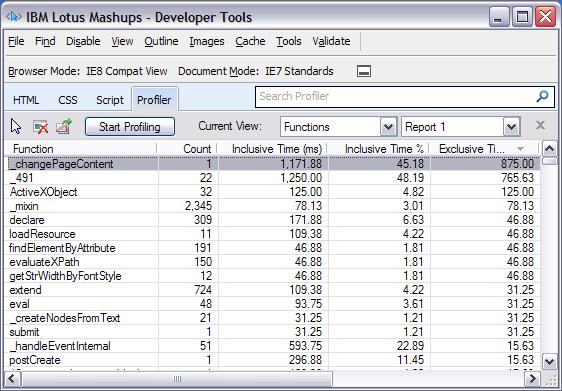The height and width of the screenshot is (391, 562).
Task: Click the IBM Lotus Mashups title icon
Action: click(x=14, y=16)
